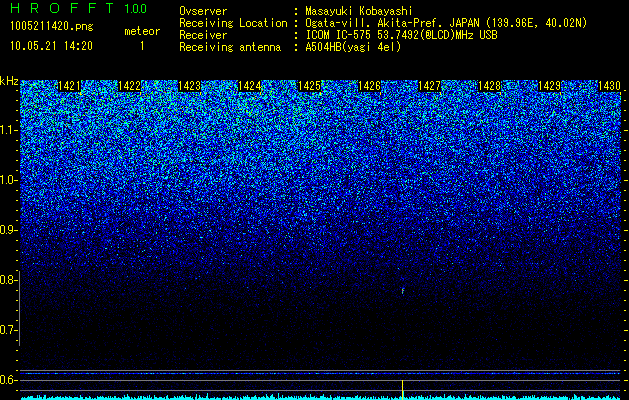Click the meteor echo spot near 0.78 kHz

coord(403,291)
